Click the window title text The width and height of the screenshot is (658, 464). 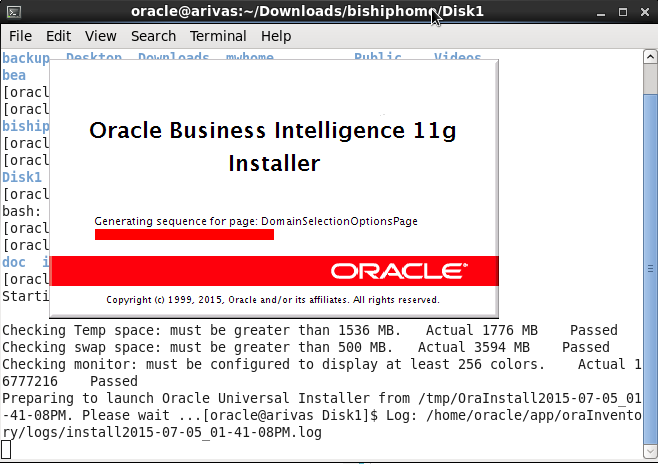(307, 11)
